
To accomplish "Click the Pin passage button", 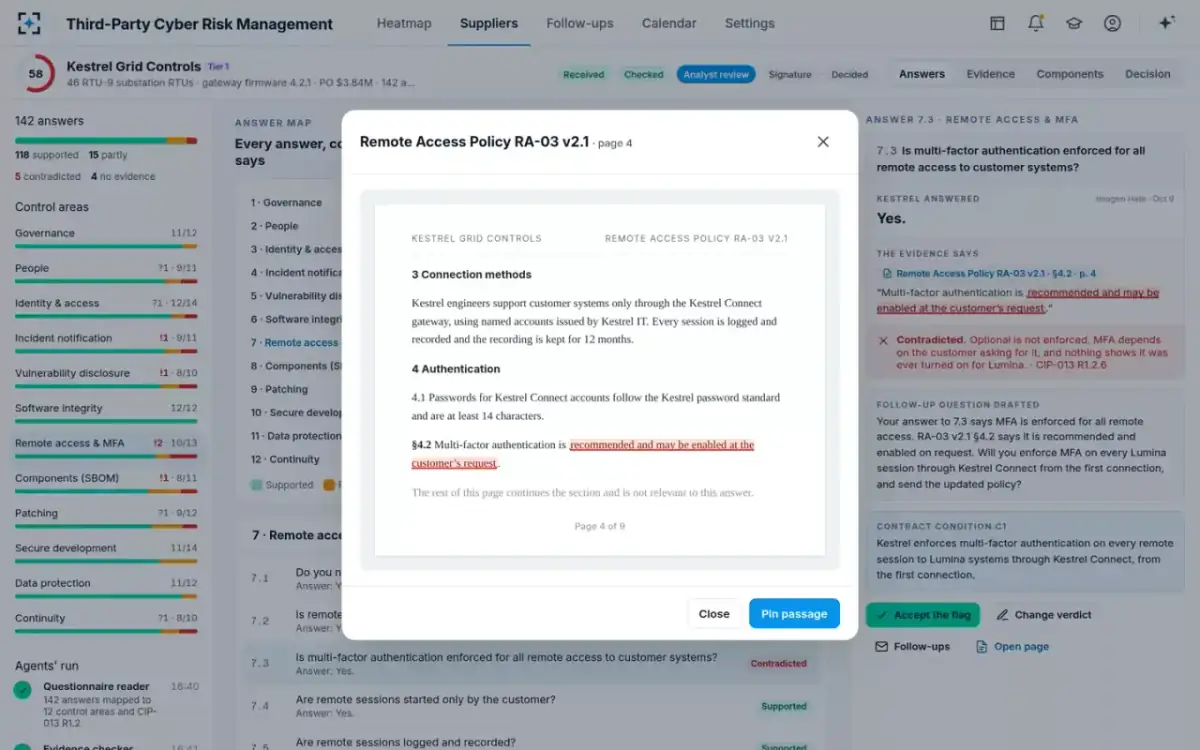I will 794,614.
